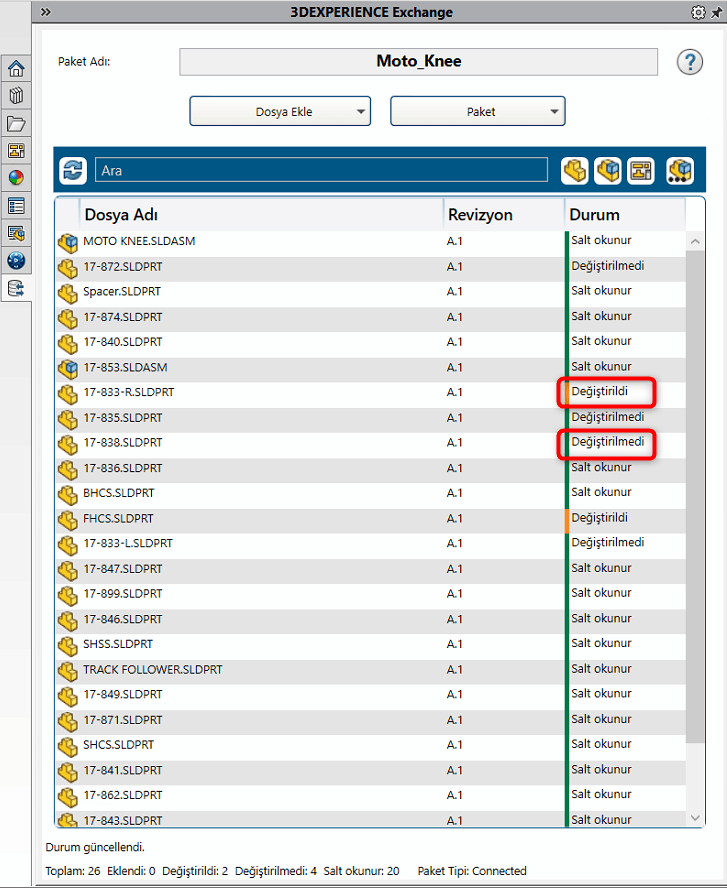This screenshot has height=889, width=727.
Task: Select the BHCS.SLDPRT file name
Action: 119,493
